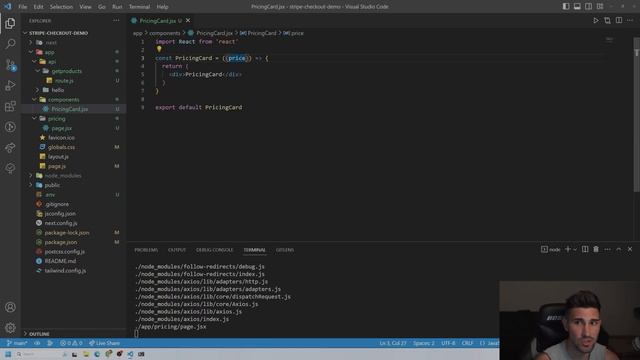Collapse the pricing folder

coord(34,119)
